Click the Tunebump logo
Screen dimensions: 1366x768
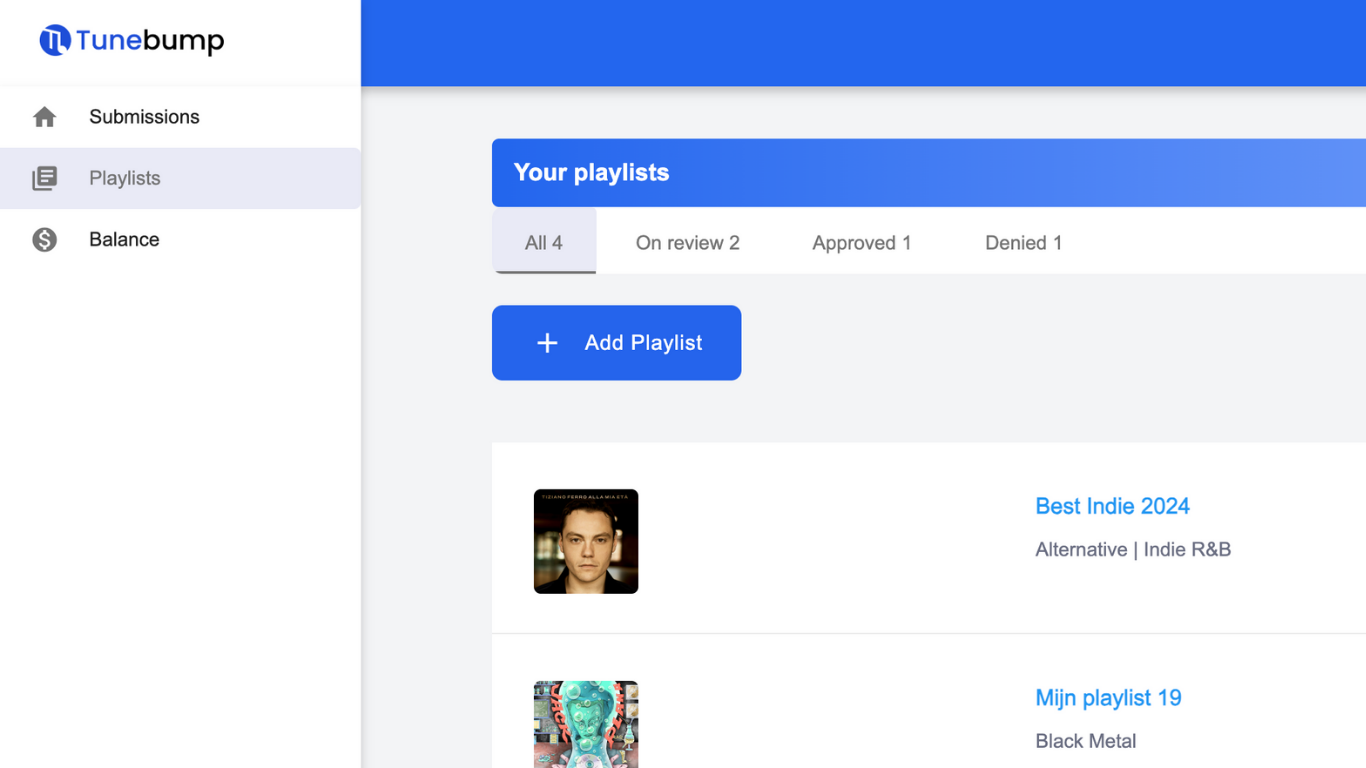[131, 40]
